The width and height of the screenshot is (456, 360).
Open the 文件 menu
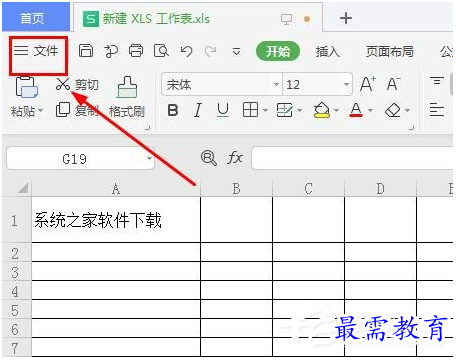coord(36,51)
